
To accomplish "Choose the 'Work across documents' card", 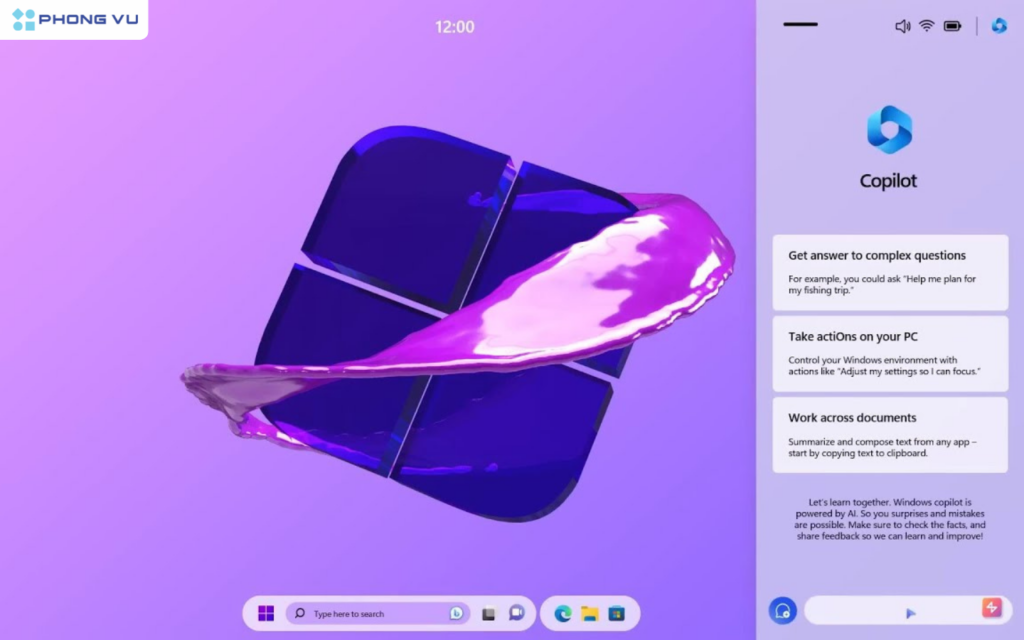I will [890, 435].
